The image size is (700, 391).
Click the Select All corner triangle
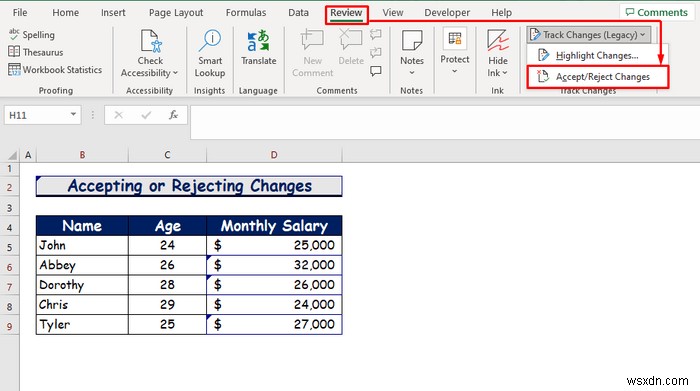(12, 155)
